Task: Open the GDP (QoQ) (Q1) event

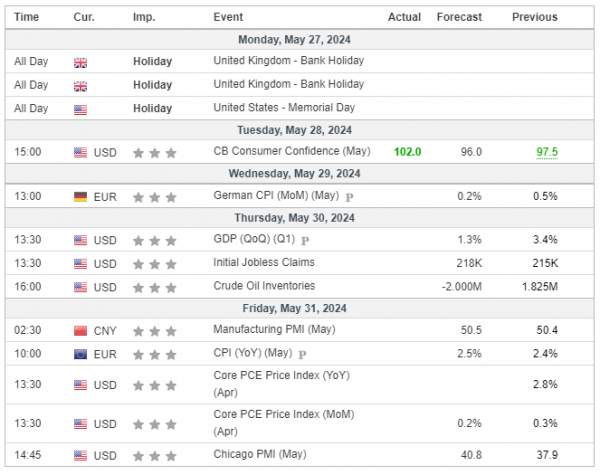Action: pyautogui.click(x=254, y=239)
